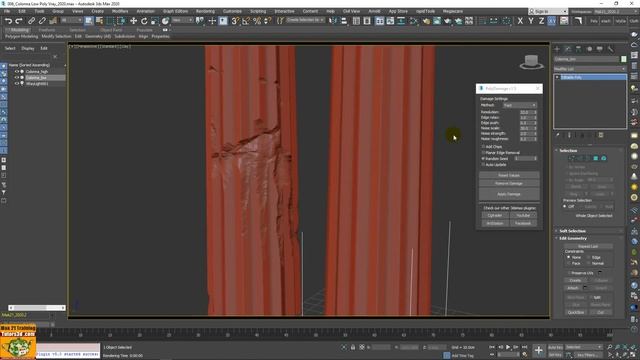640x360 pixels.
Task: Switch to the Modeling ribbon tab
Action: (x=19, y=30)
